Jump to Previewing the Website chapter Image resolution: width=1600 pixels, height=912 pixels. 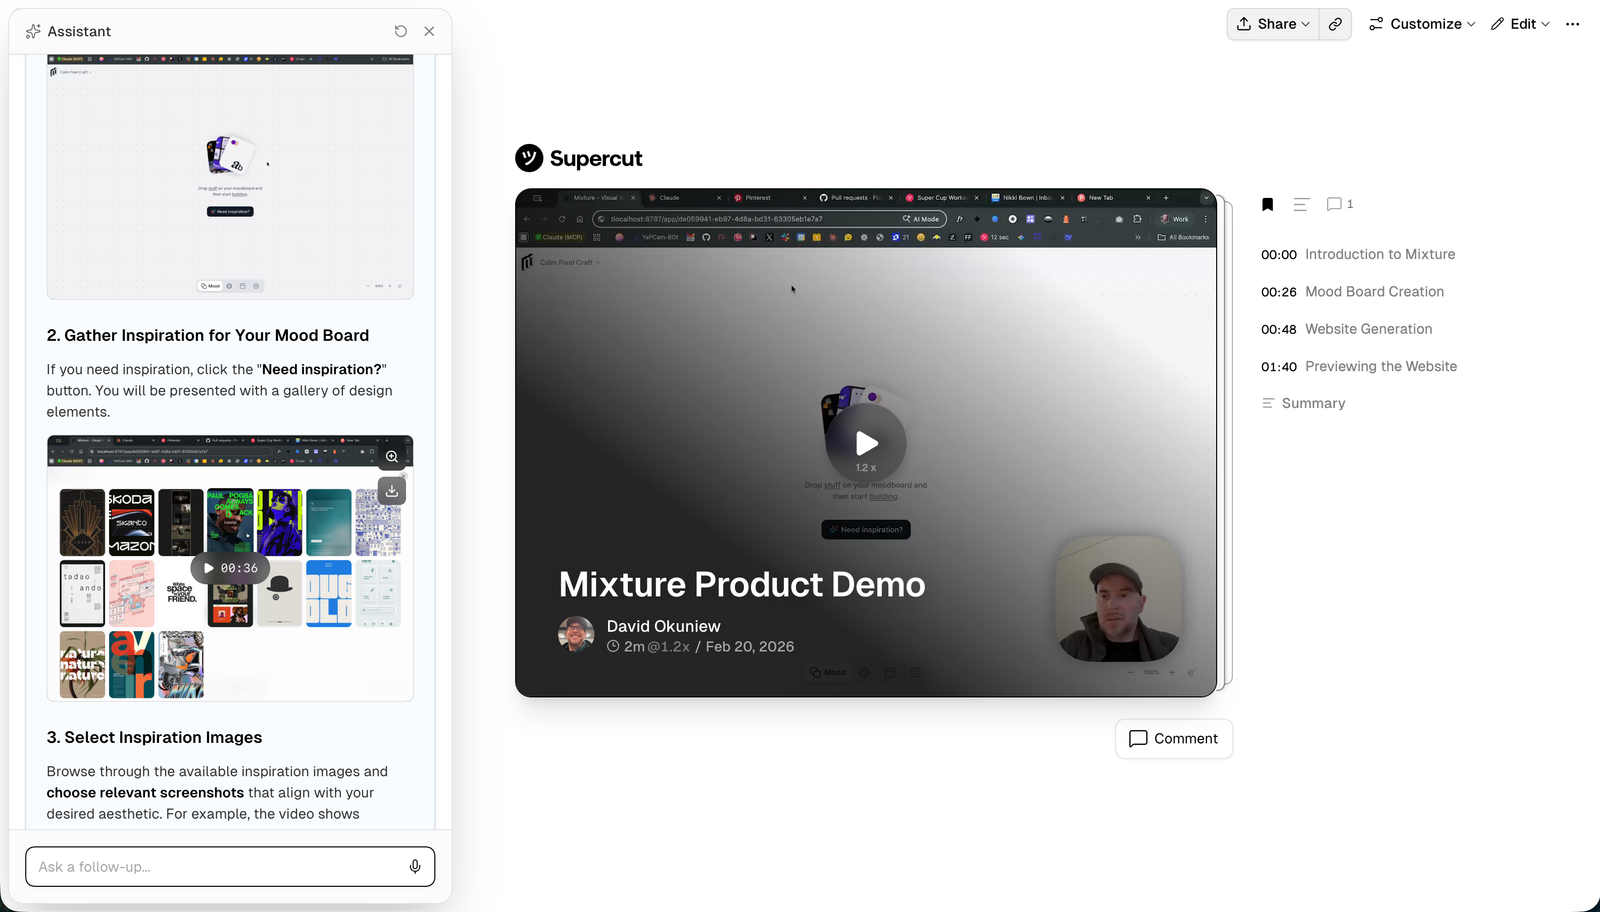tap(1359, 366)
